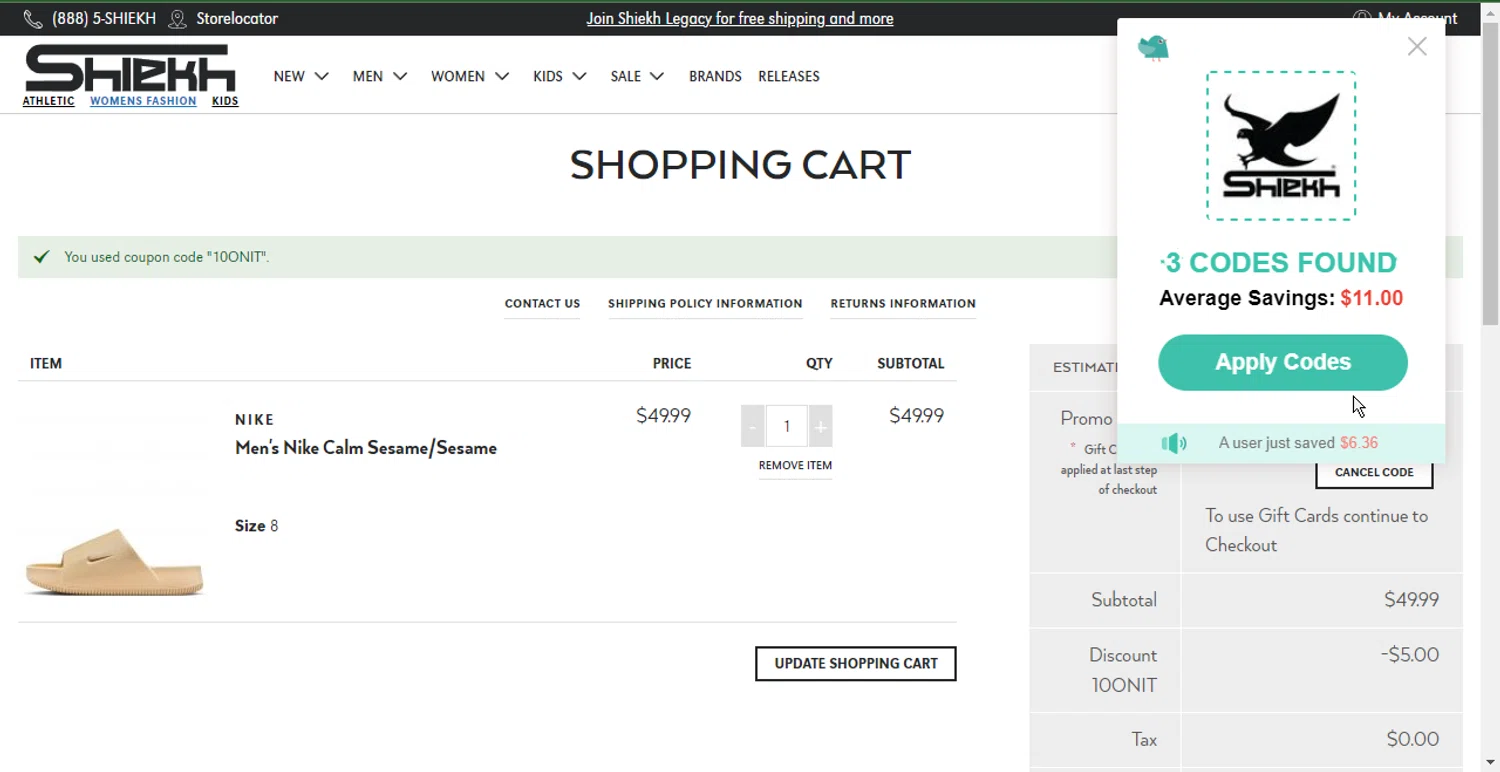Click the Tax $0.00 amount
This screenshot has width=1500, height=772.
coord(1413,739)
